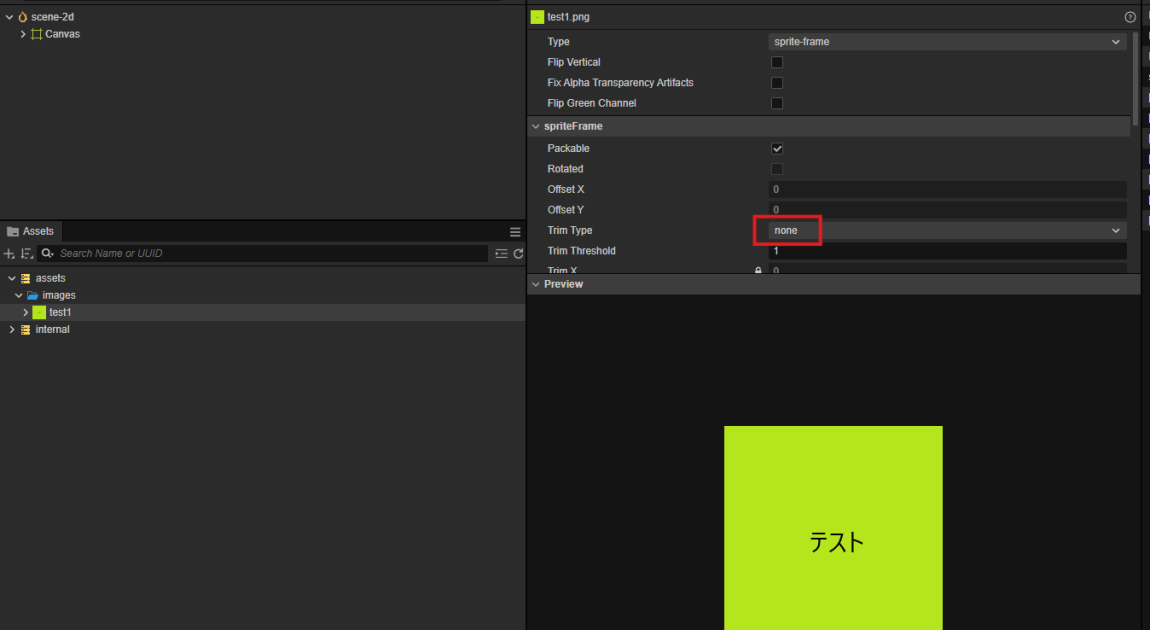The height and width of the screenshot is (630, 1150).
Task: Collapse the spriteFrame section
Action: point(535,127)
